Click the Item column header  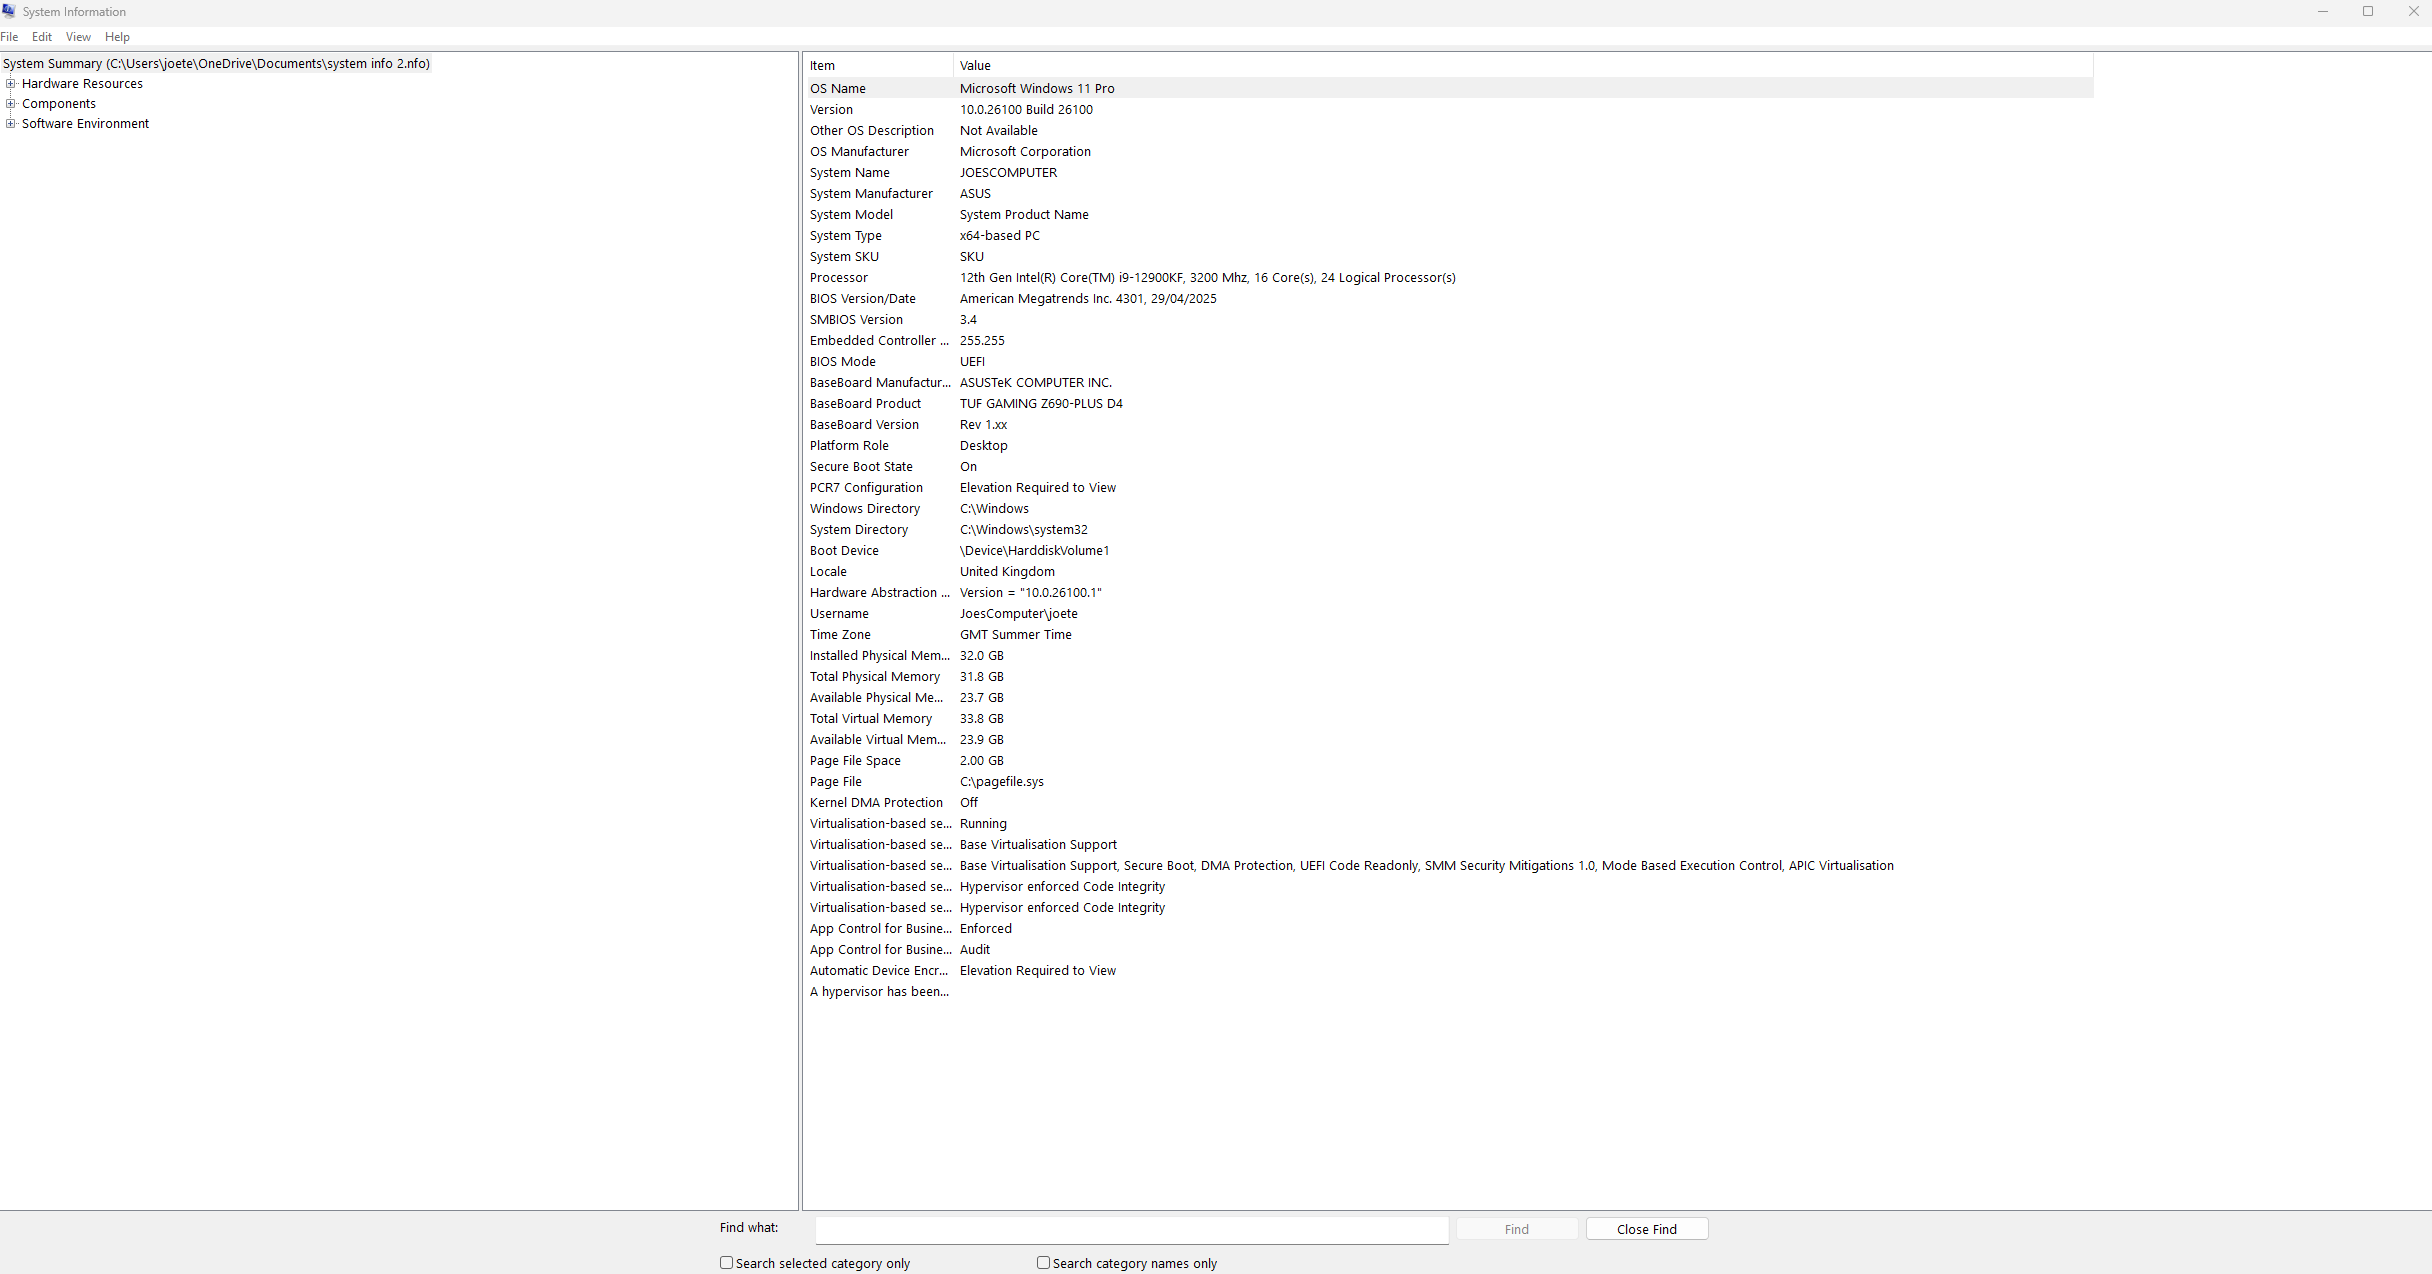879,66
